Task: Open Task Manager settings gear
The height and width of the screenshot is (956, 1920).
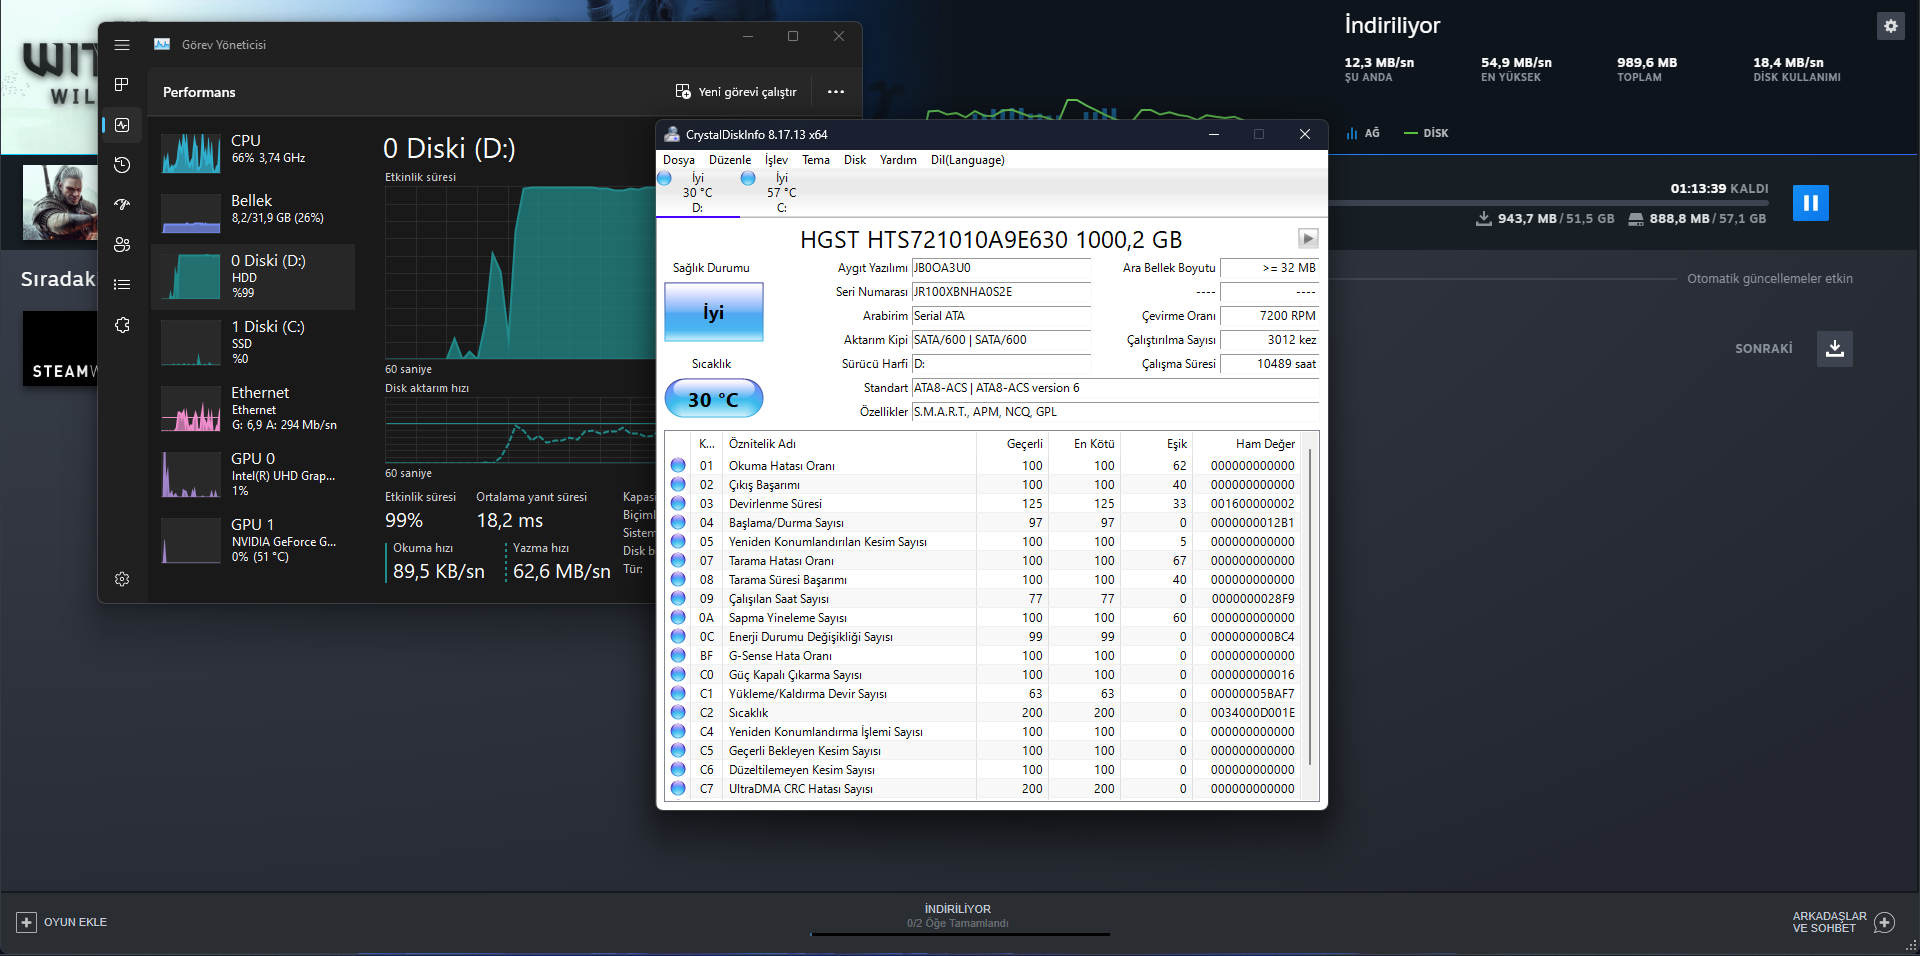Action: click(x=122, y=579)
